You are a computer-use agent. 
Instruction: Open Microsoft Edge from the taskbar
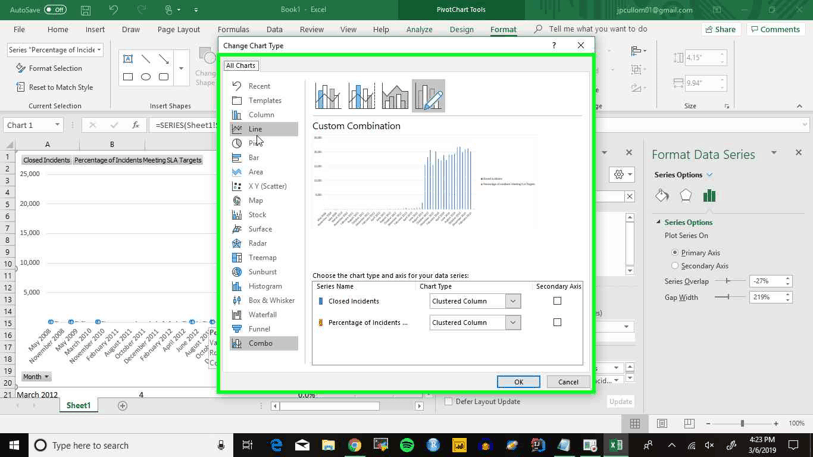click(x=276, y=446)
